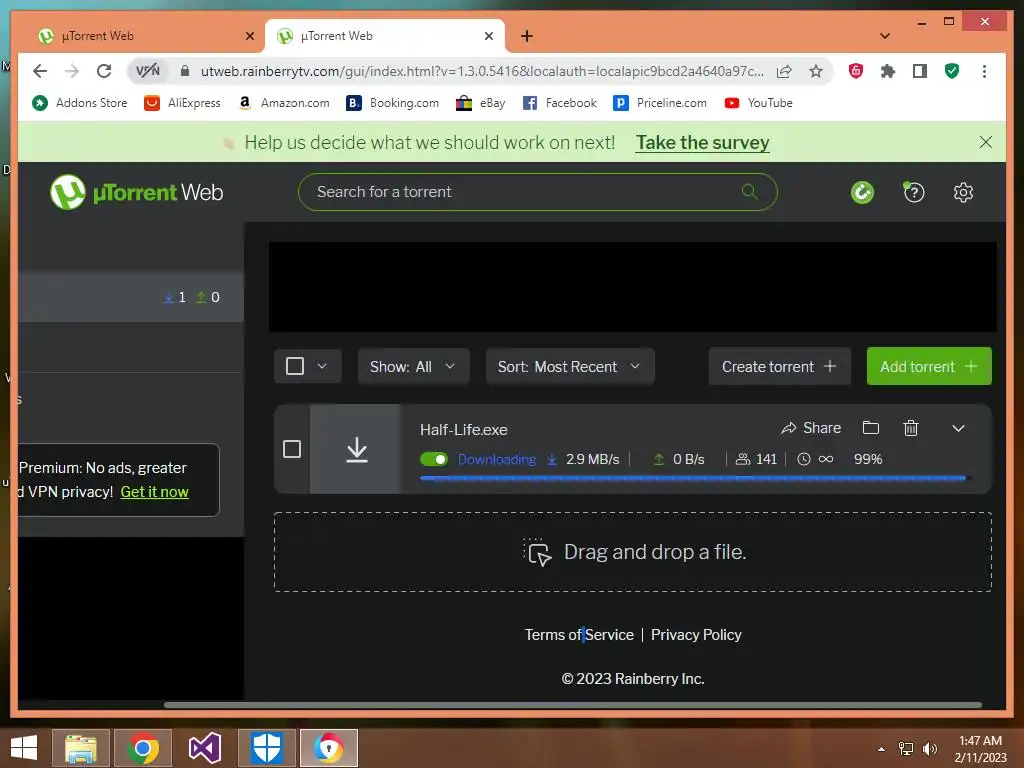Open select-all dropdown arrow
The image size is (1024, 768).
(322, 366)
